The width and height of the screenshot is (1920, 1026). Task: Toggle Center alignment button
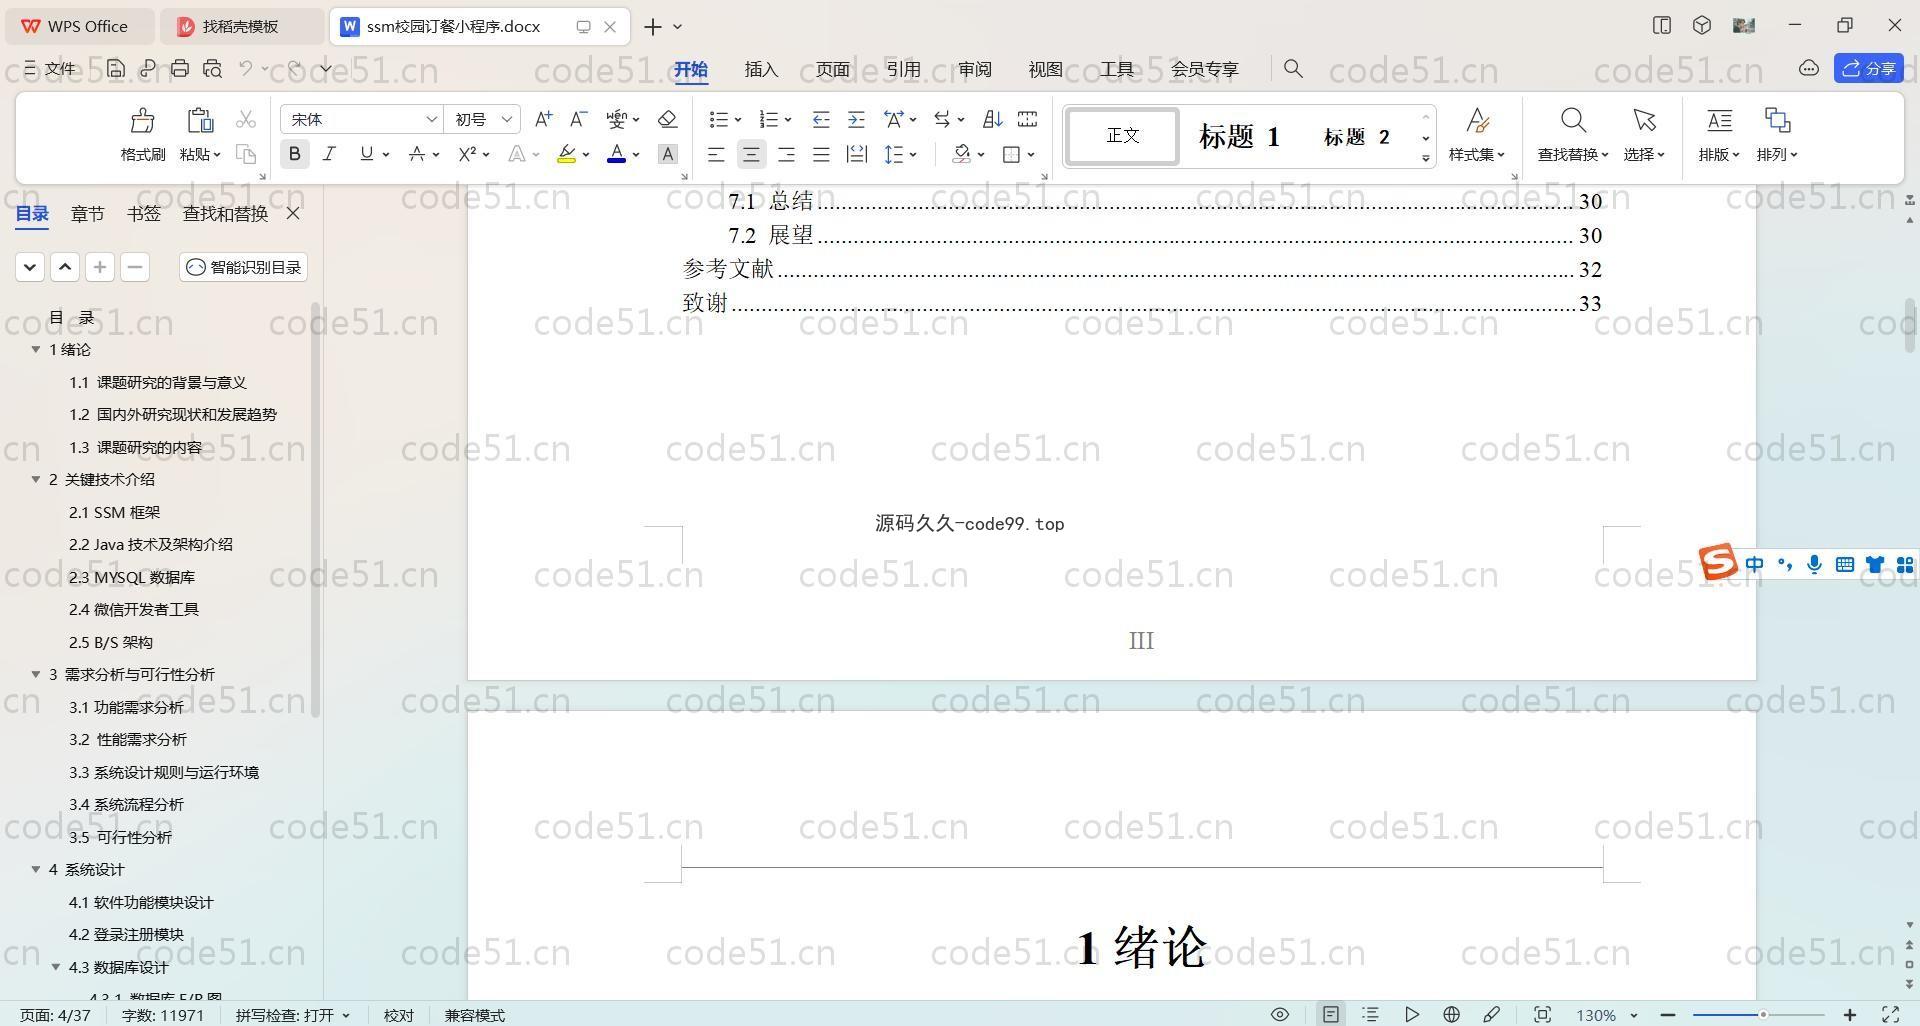[751, 154]
